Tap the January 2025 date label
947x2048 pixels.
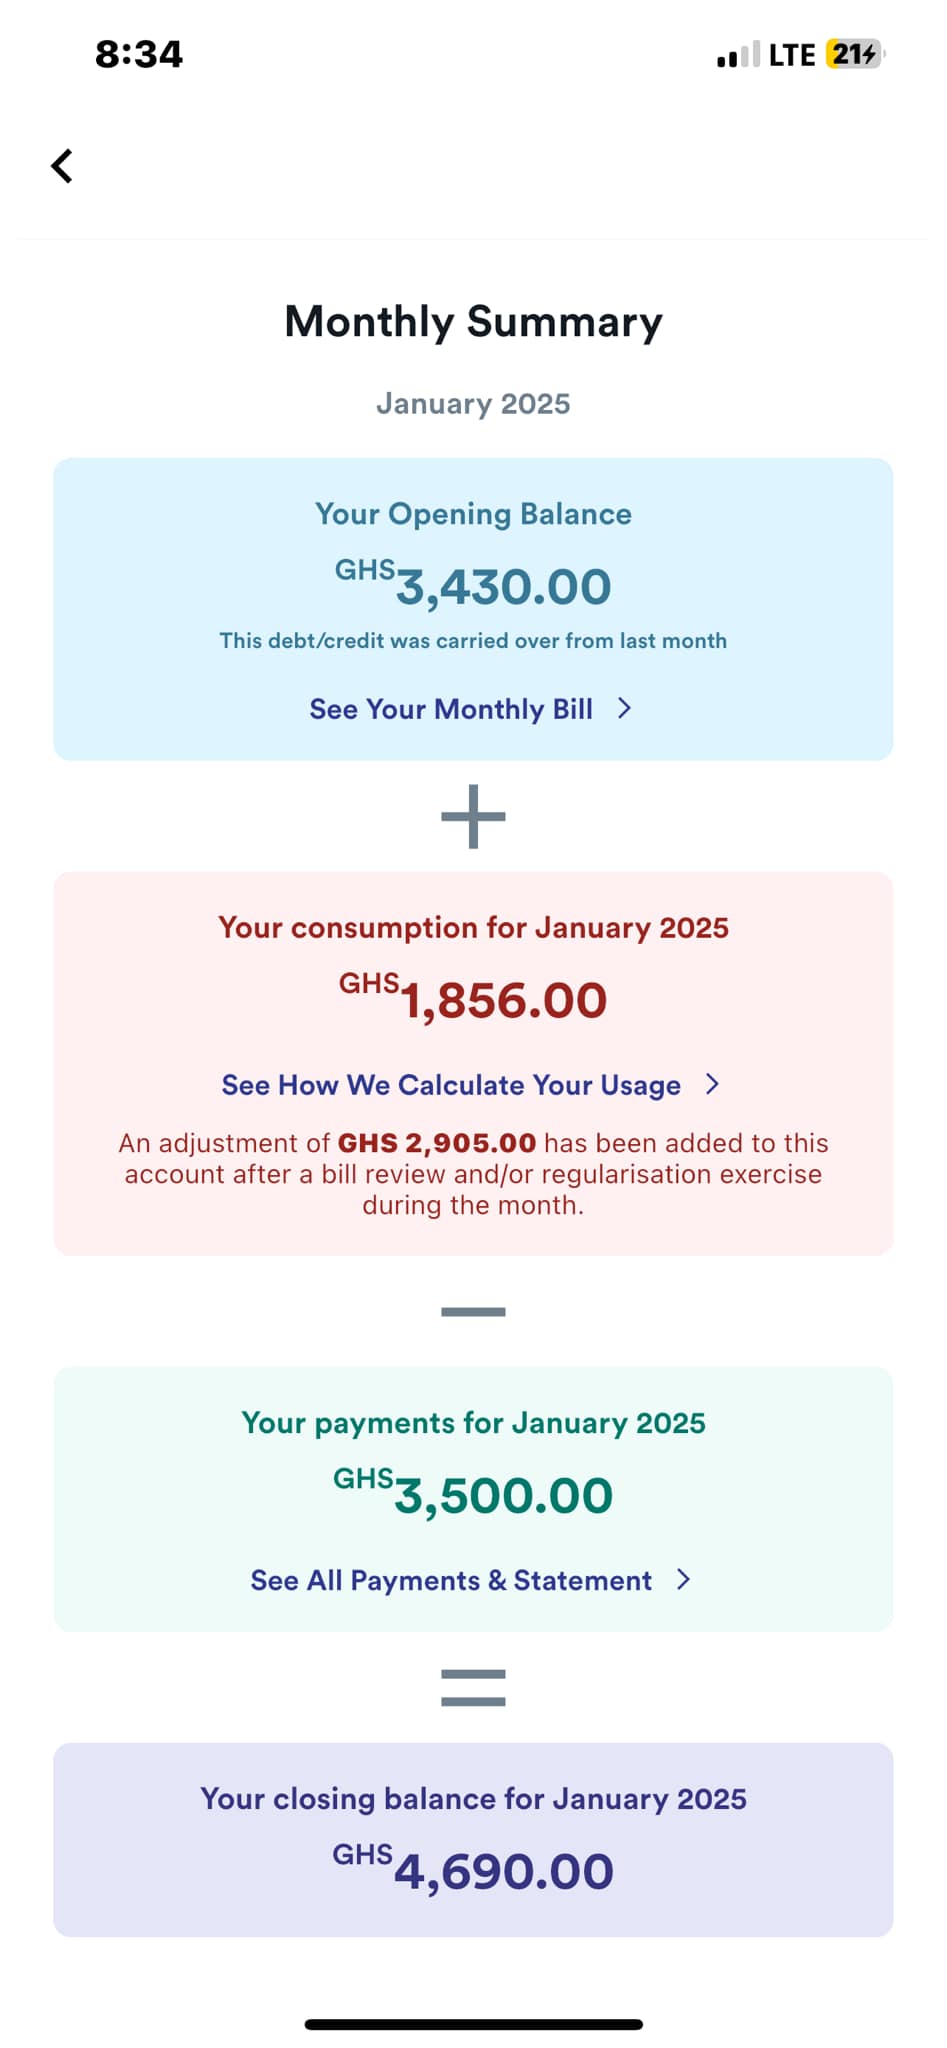click(473, 404)
